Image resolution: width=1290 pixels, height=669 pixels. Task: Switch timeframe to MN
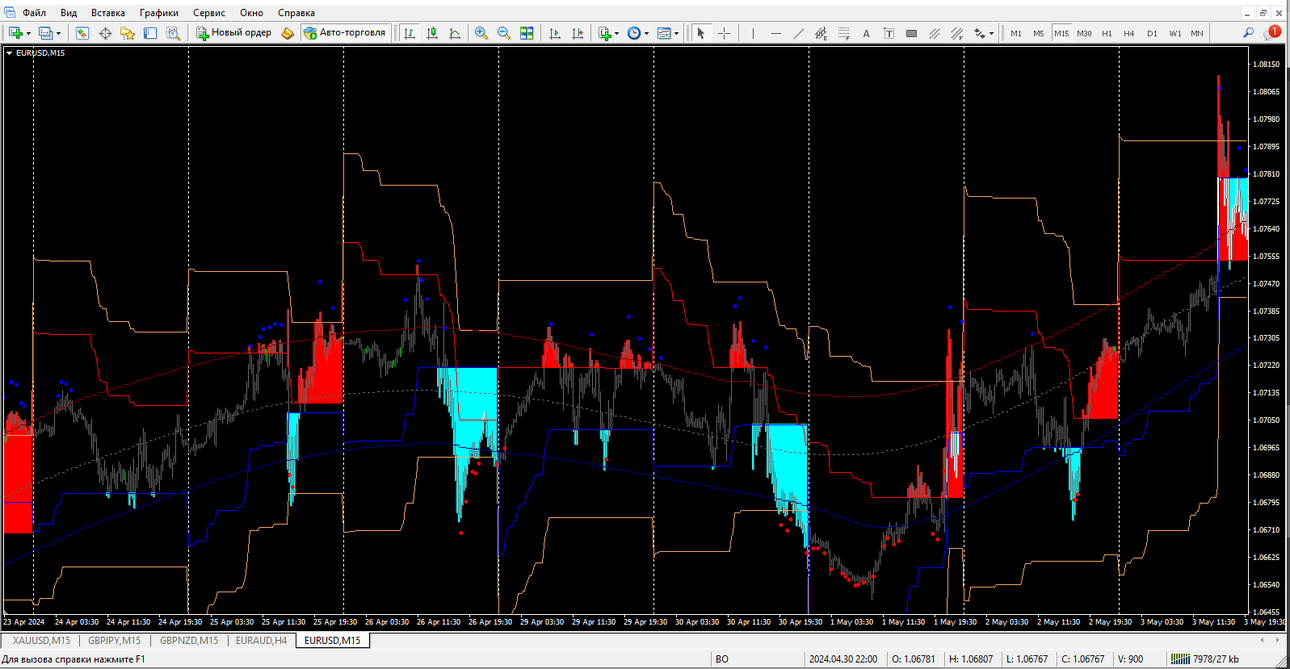pyautogui.click(x=1197, y=33)
